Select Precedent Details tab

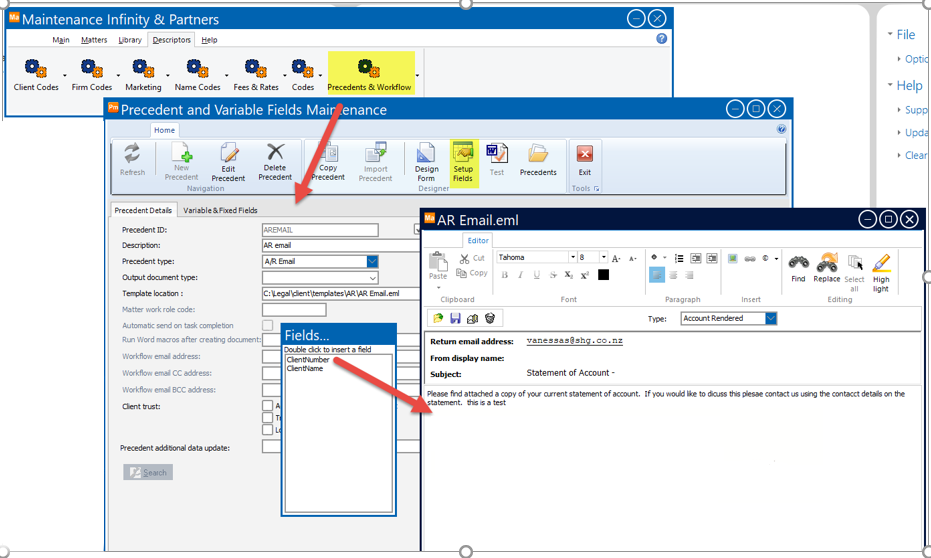pos(143,210)
